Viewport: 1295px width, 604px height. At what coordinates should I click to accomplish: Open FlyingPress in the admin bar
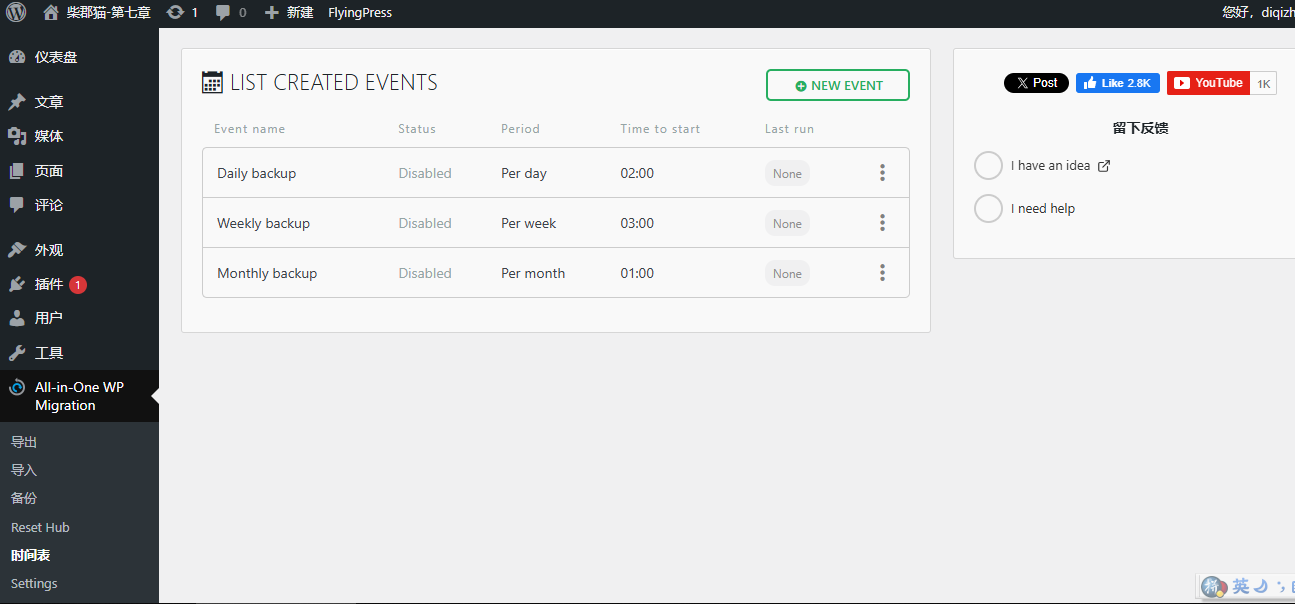tap(360, 13)
